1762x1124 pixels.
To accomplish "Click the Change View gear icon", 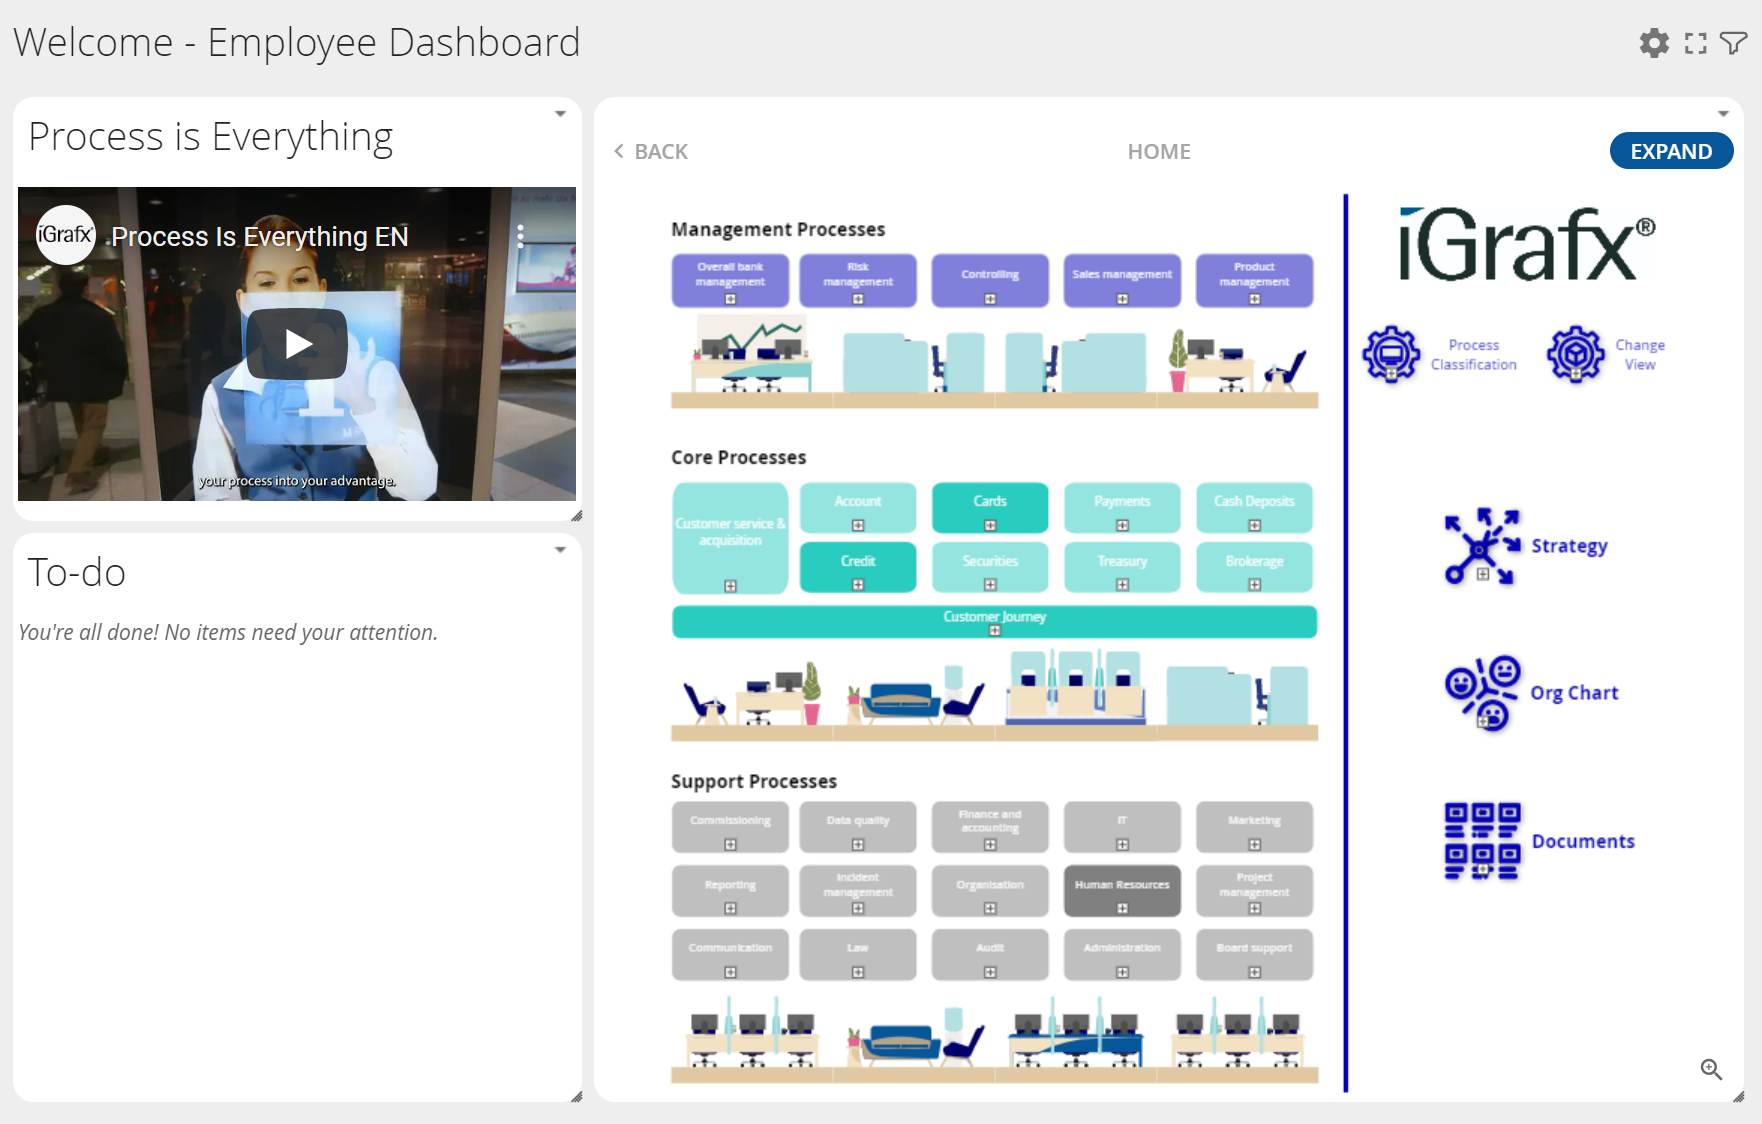I will click(x=1576, y=354).
